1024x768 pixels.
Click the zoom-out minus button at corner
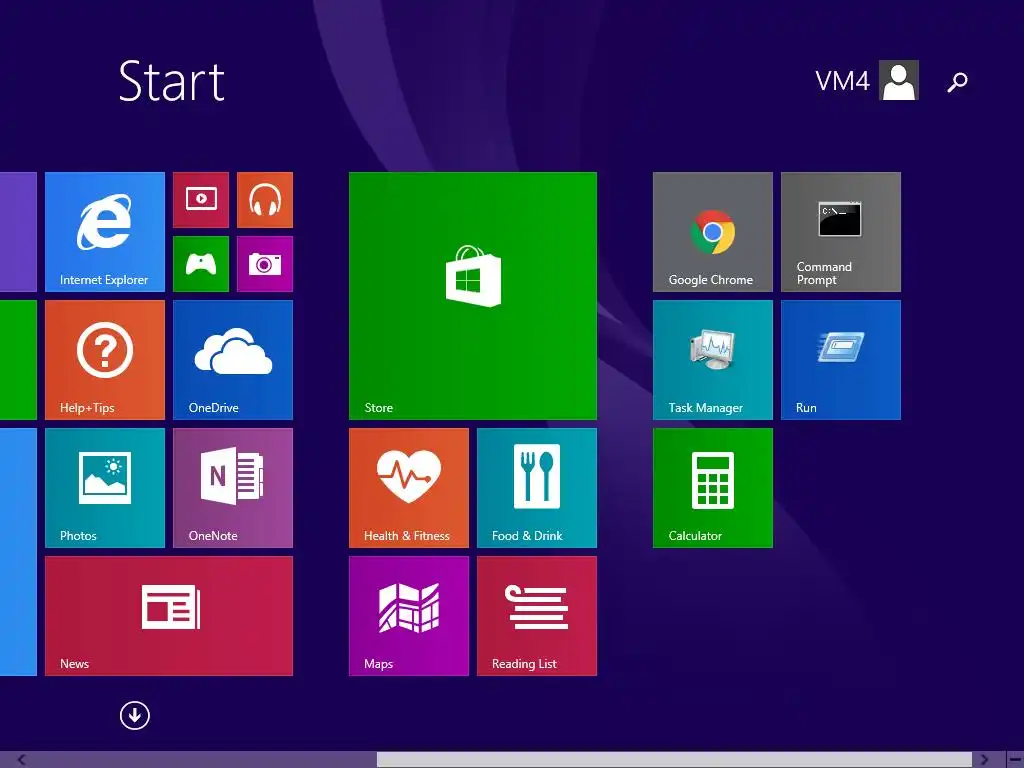1016,760
